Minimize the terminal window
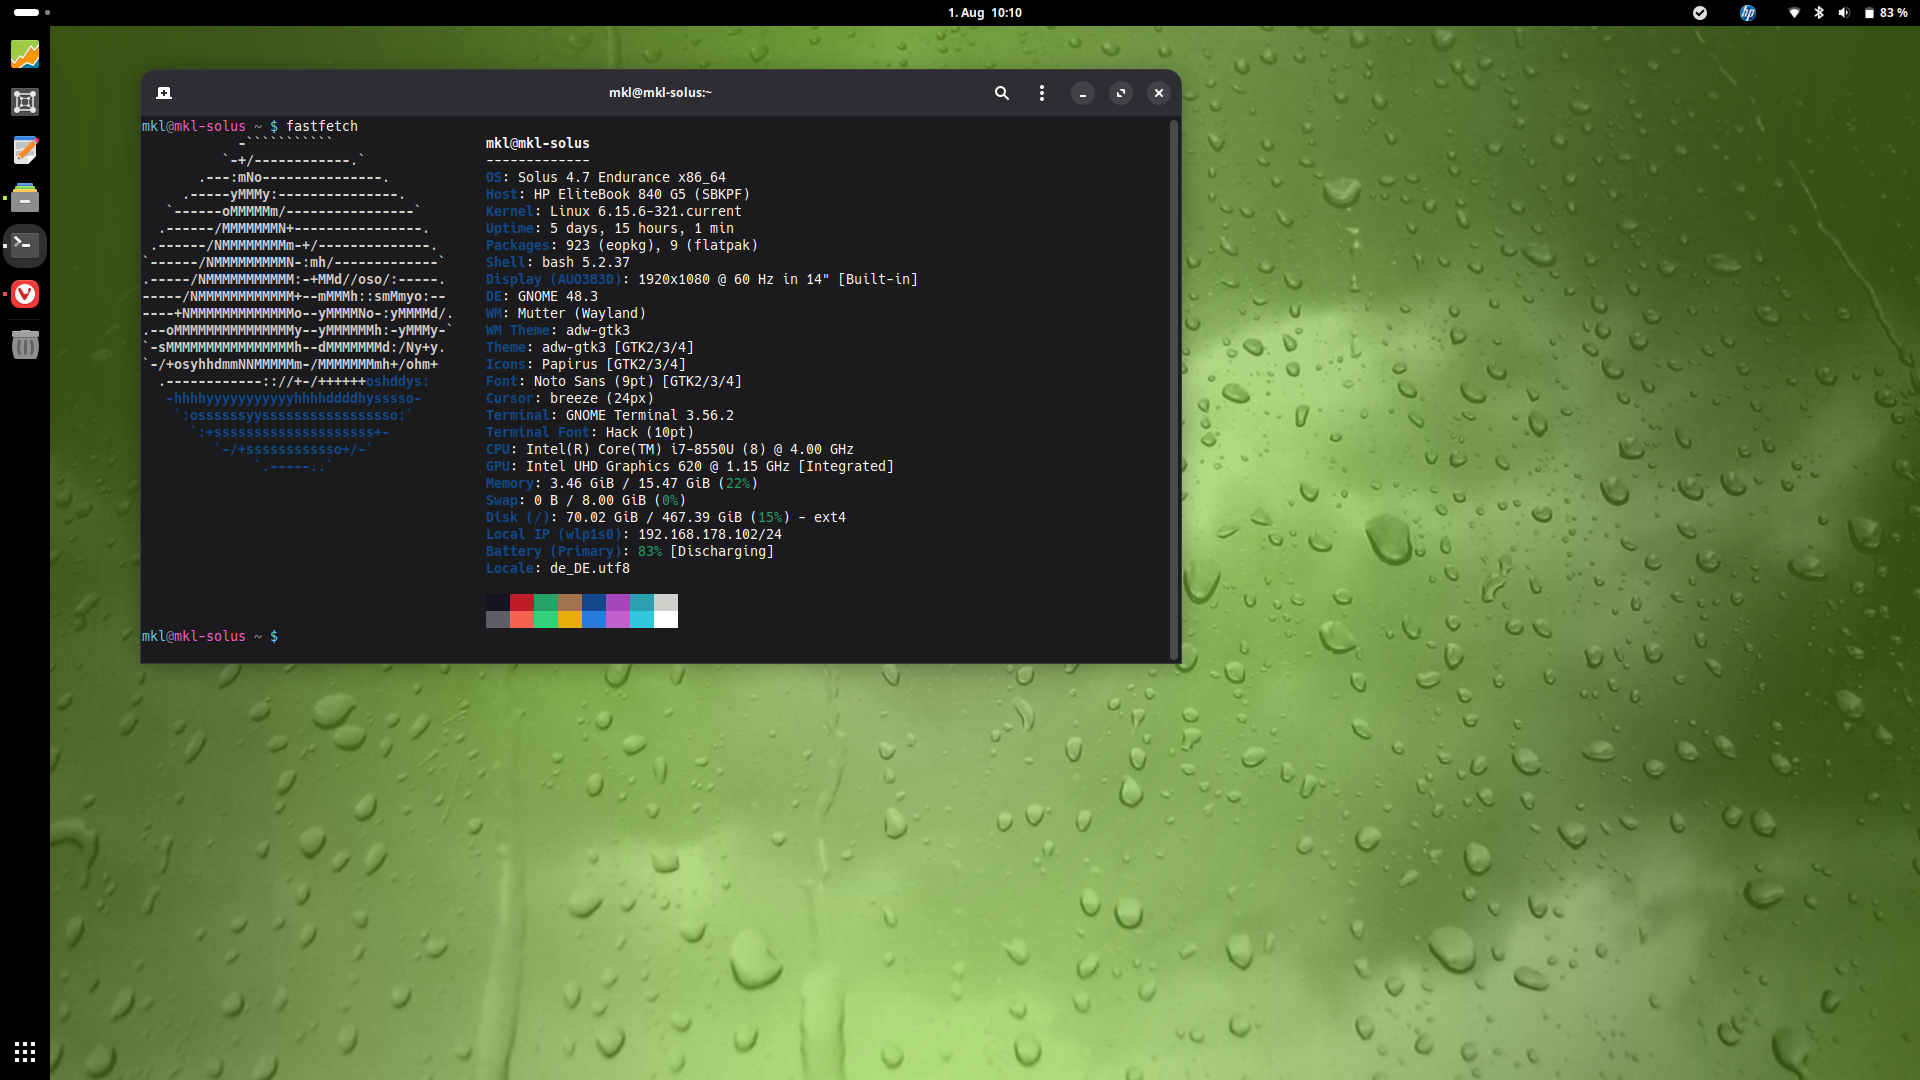The height and width of the screenshot is (1080, 1920). pos(1083,93)
